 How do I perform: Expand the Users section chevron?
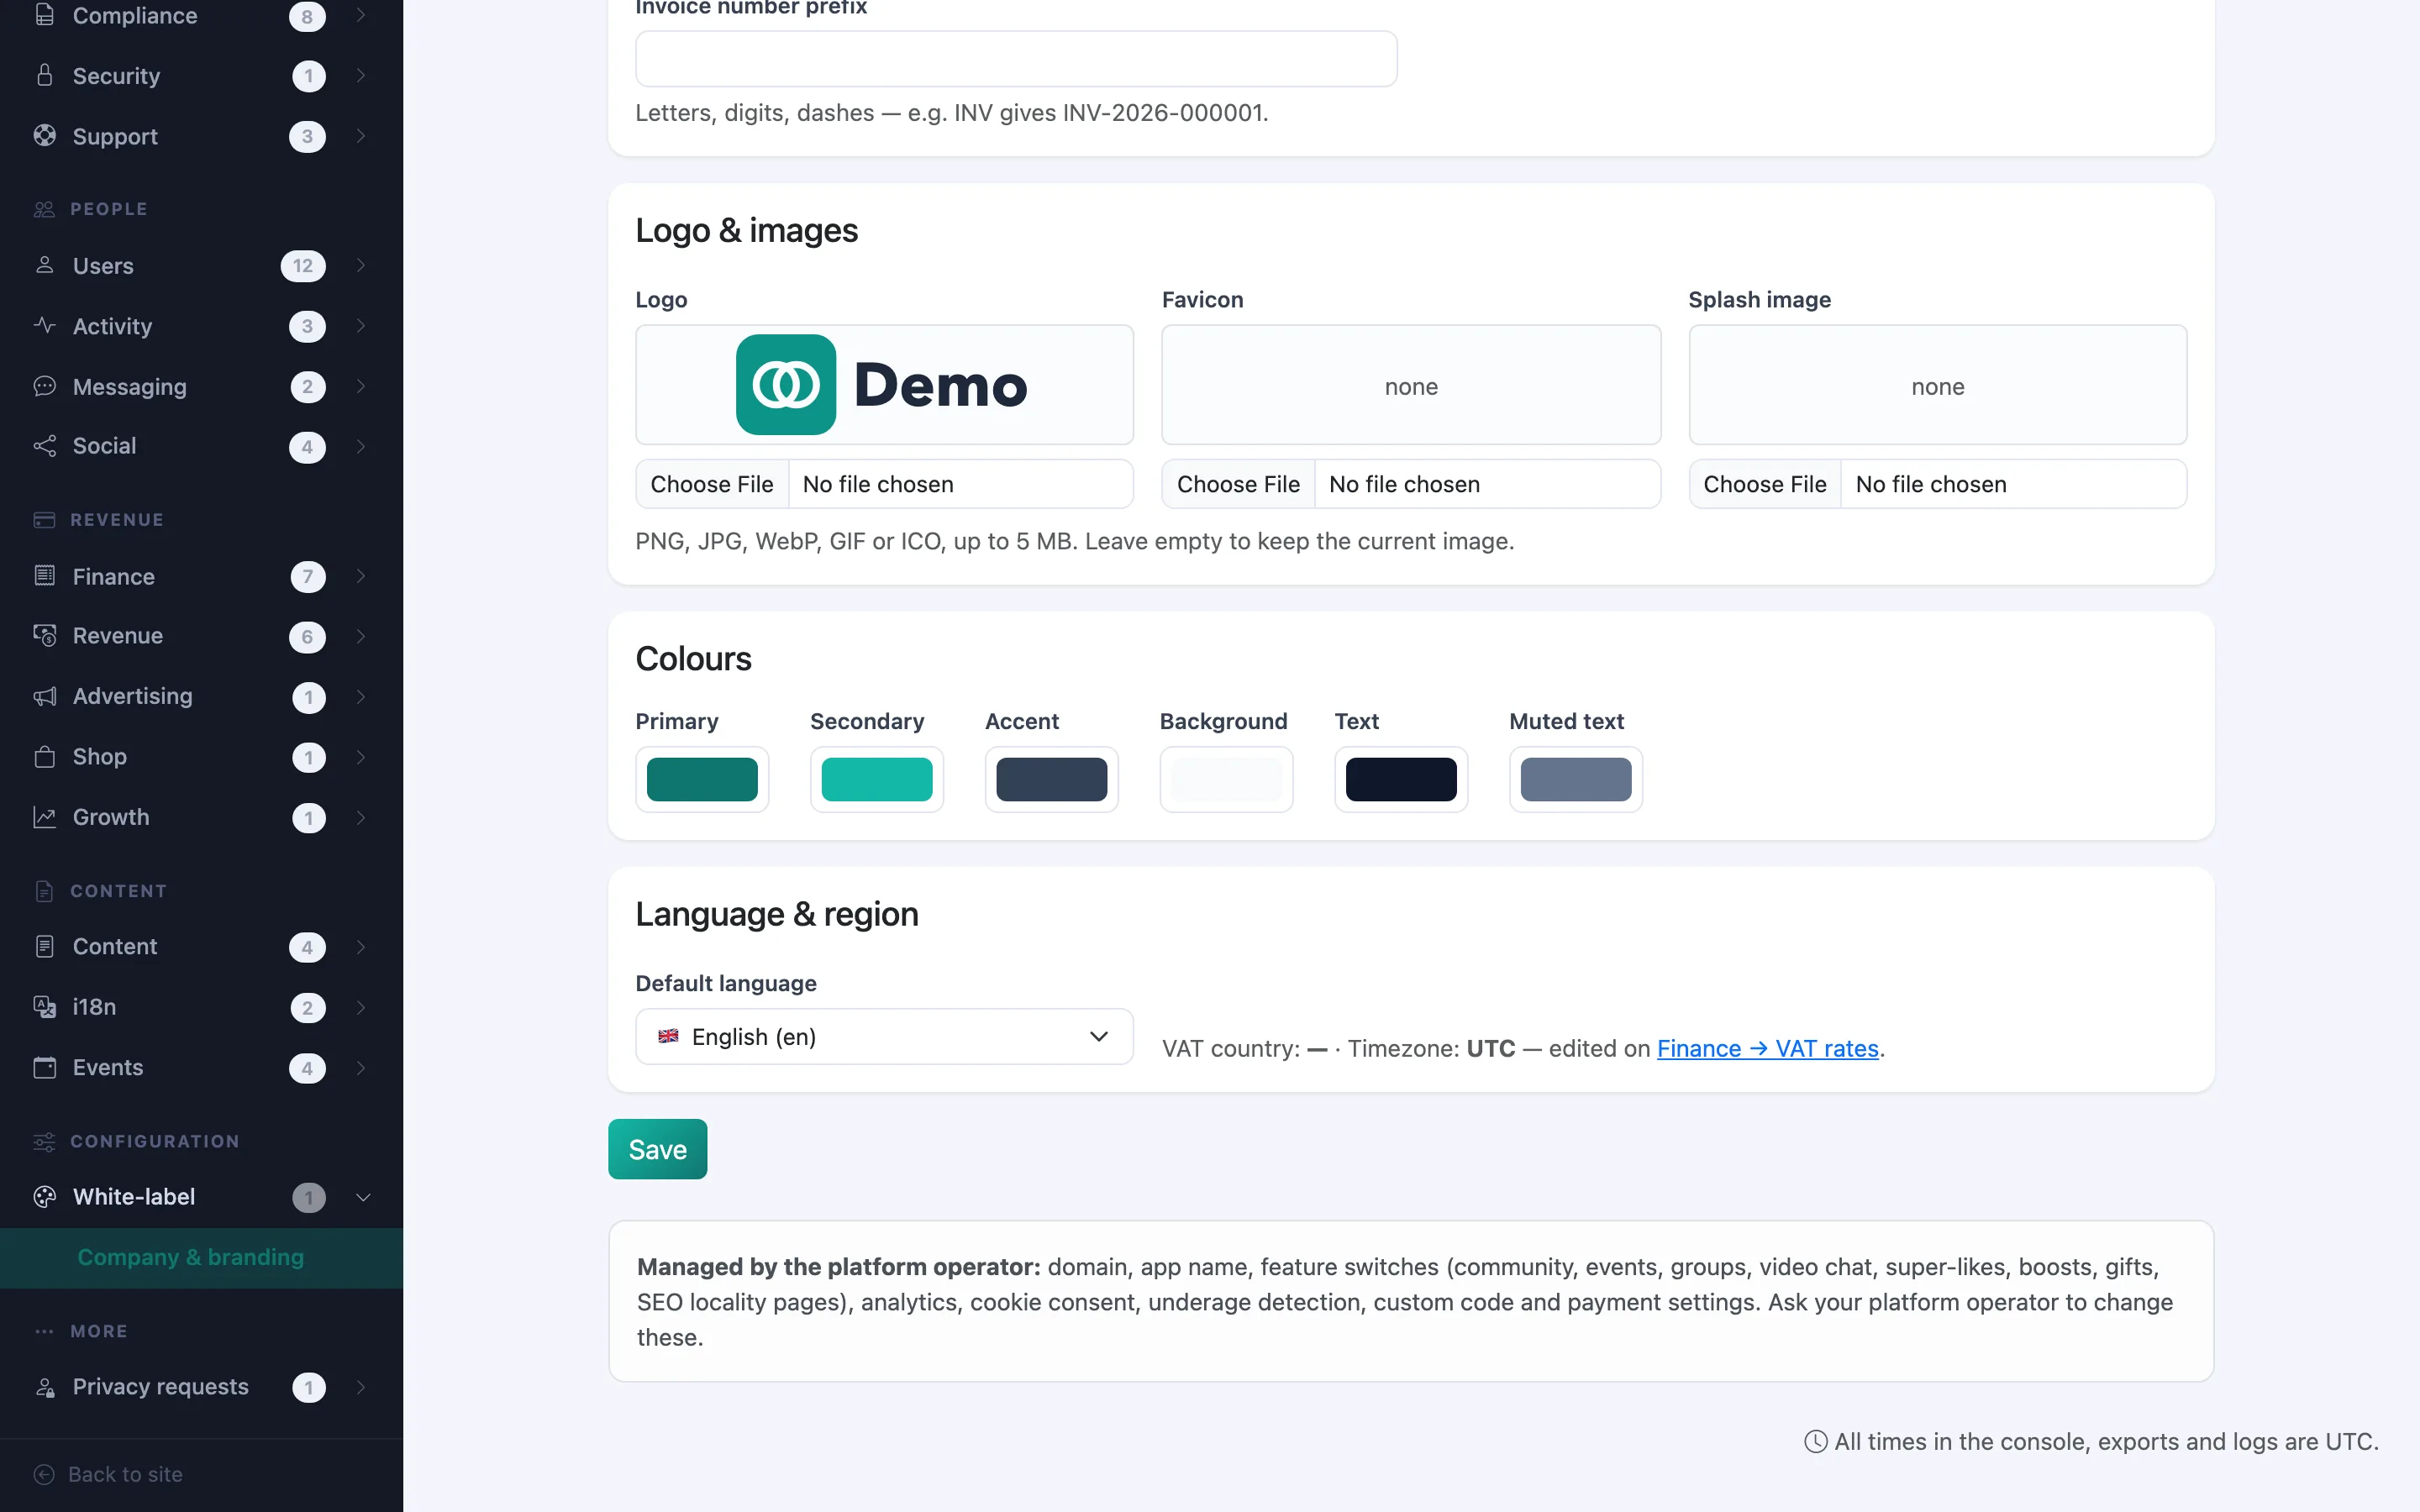click(x=361, y=265)
